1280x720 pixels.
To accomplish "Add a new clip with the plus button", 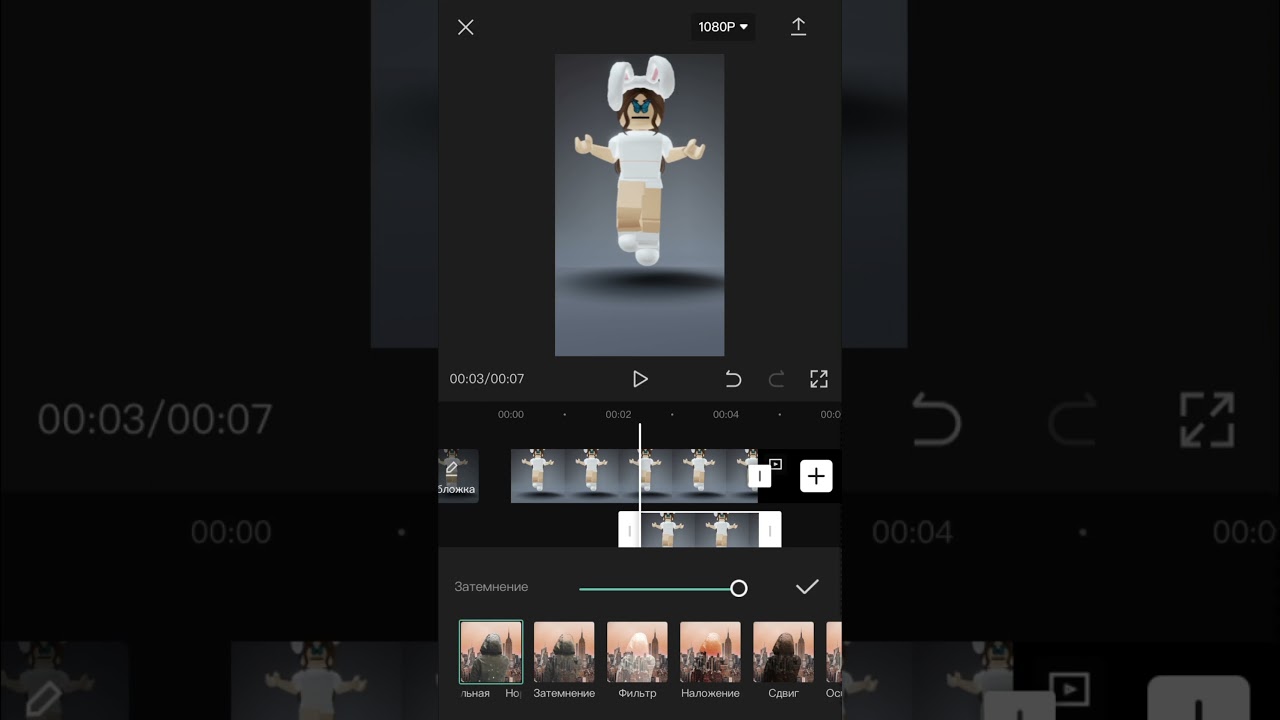I will (x=816, y=476).
